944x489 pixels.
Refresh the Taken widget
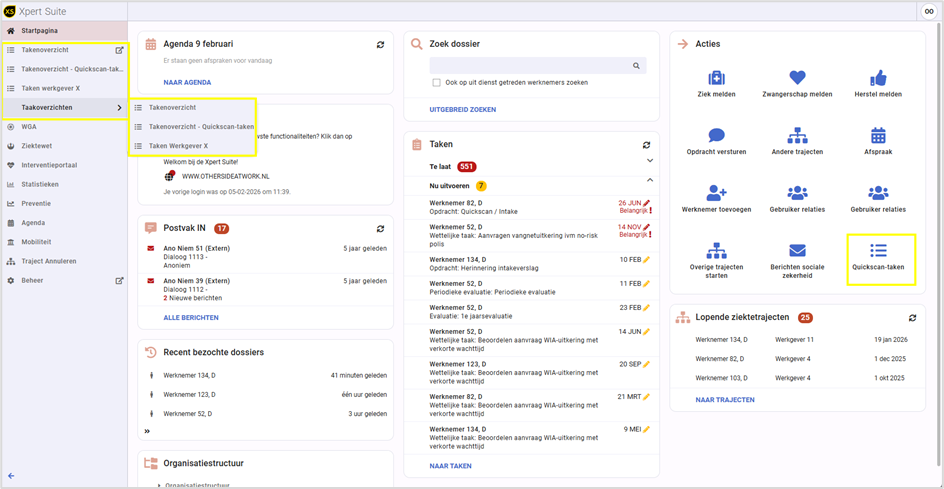[647, 145]
